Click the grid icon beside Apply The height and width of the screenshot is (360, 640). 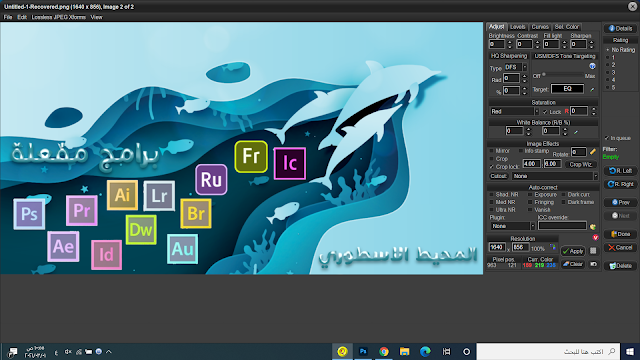(x=593, y=251)
